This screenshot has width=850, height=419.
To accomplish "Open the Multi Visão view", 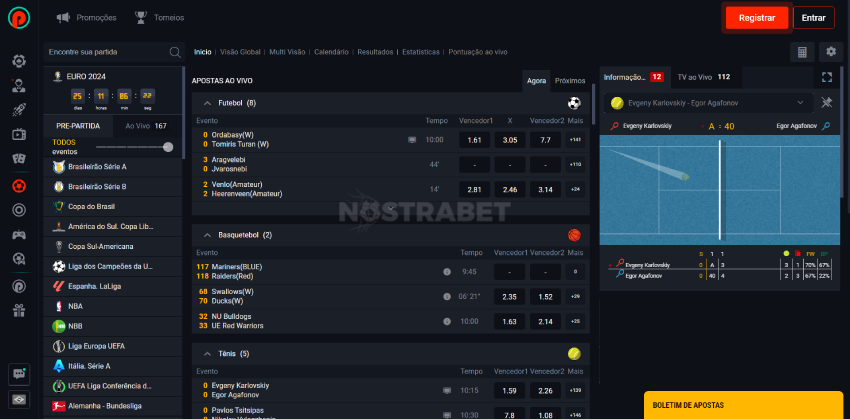I will (287, 52).
